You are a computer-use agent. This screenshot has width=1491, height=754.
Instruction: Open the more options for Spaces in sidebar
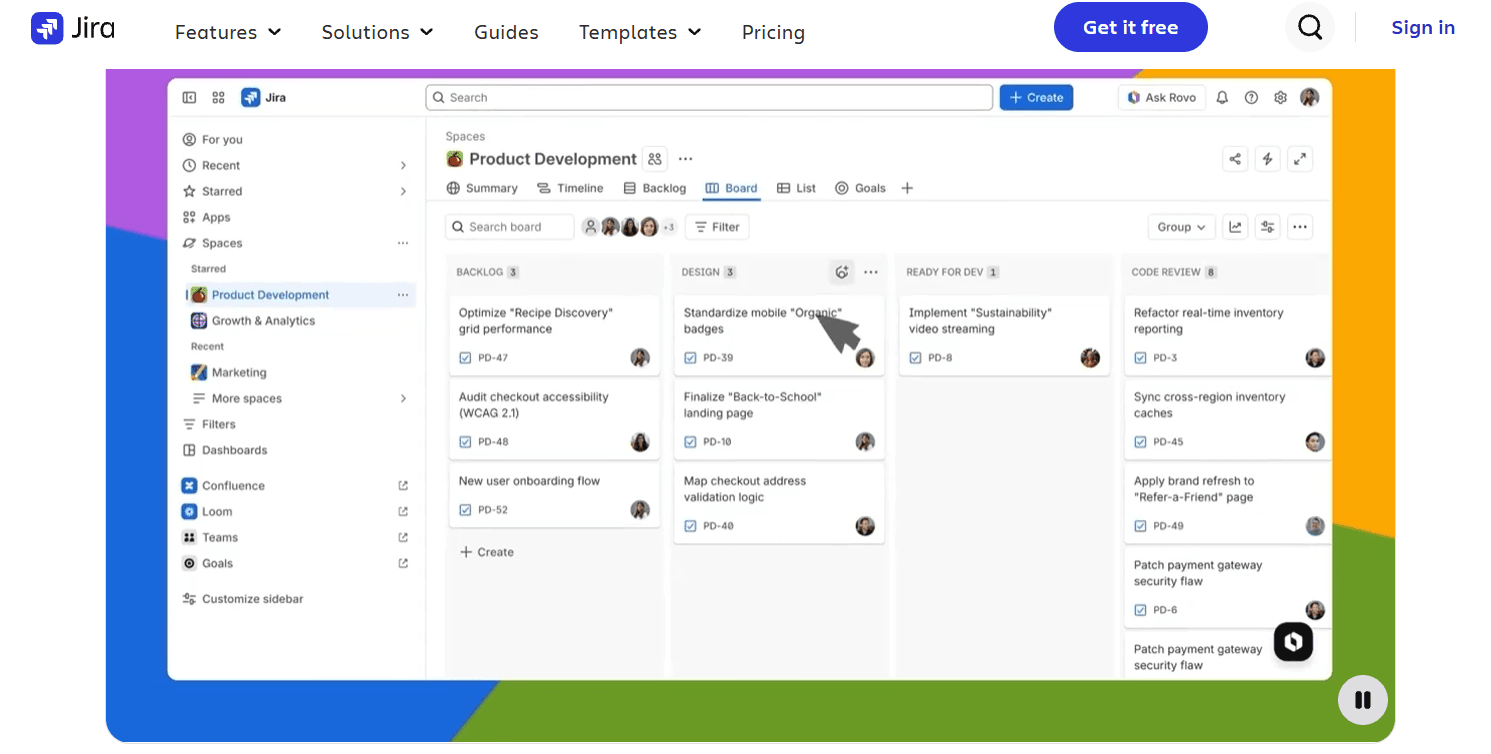pyautogui.click(x=403, y=243)
